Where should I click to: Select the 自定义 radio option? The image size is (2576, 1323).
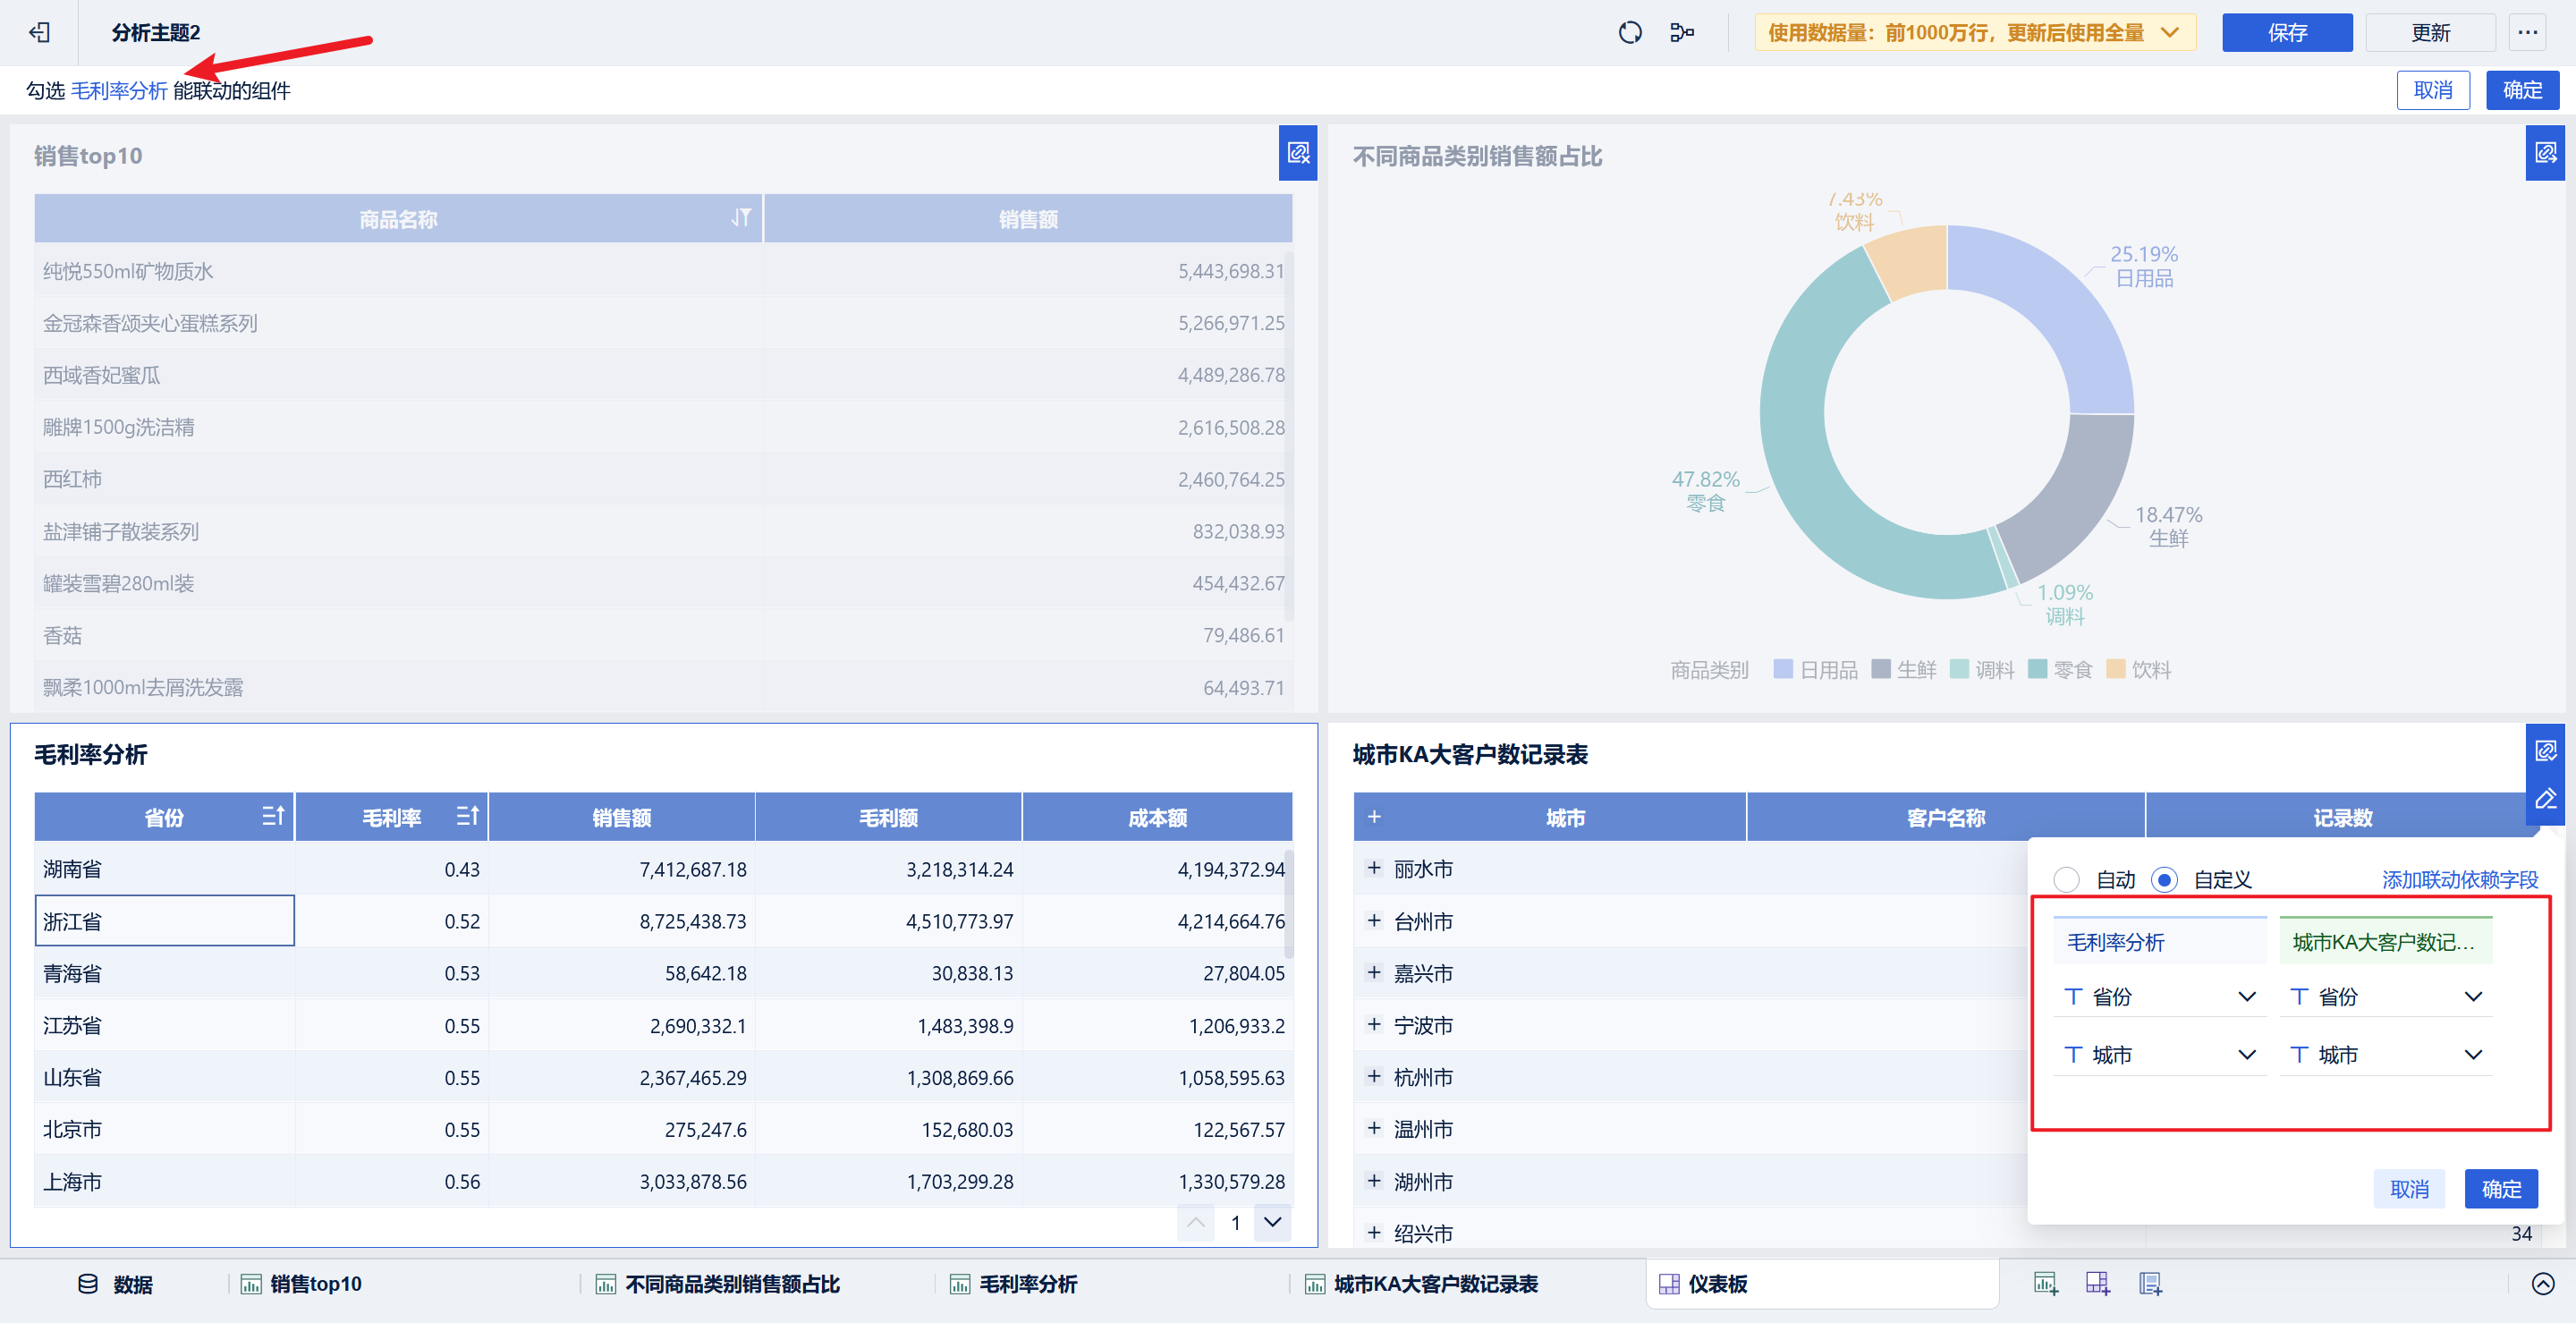point(2164,880)
